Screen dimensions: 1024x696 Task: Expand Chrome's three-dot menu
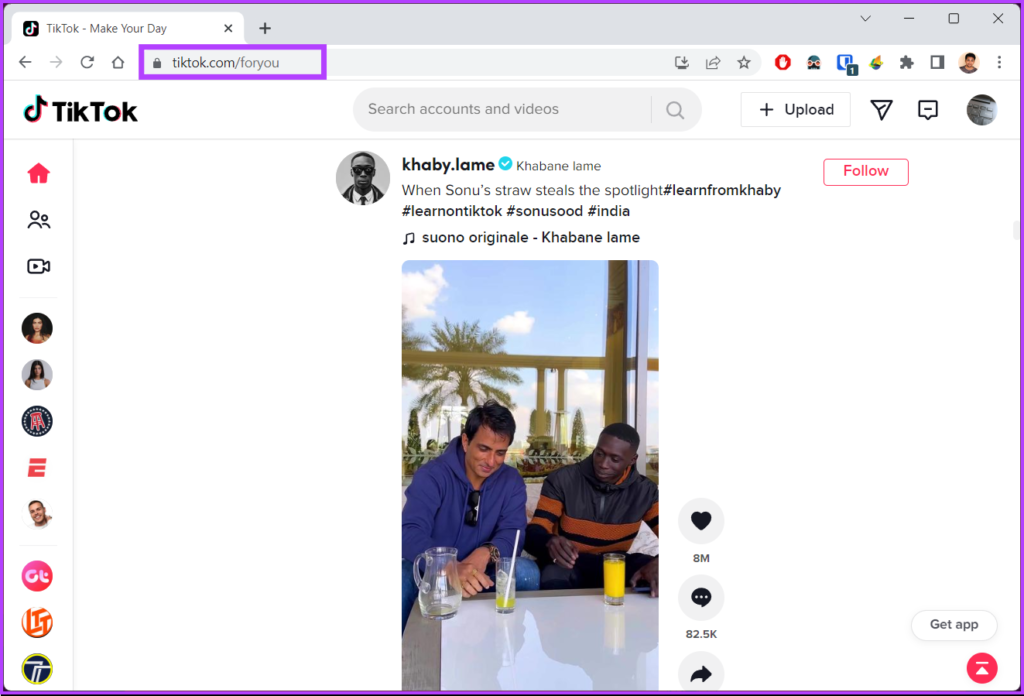pyautogui.click(x=999, y=62)
